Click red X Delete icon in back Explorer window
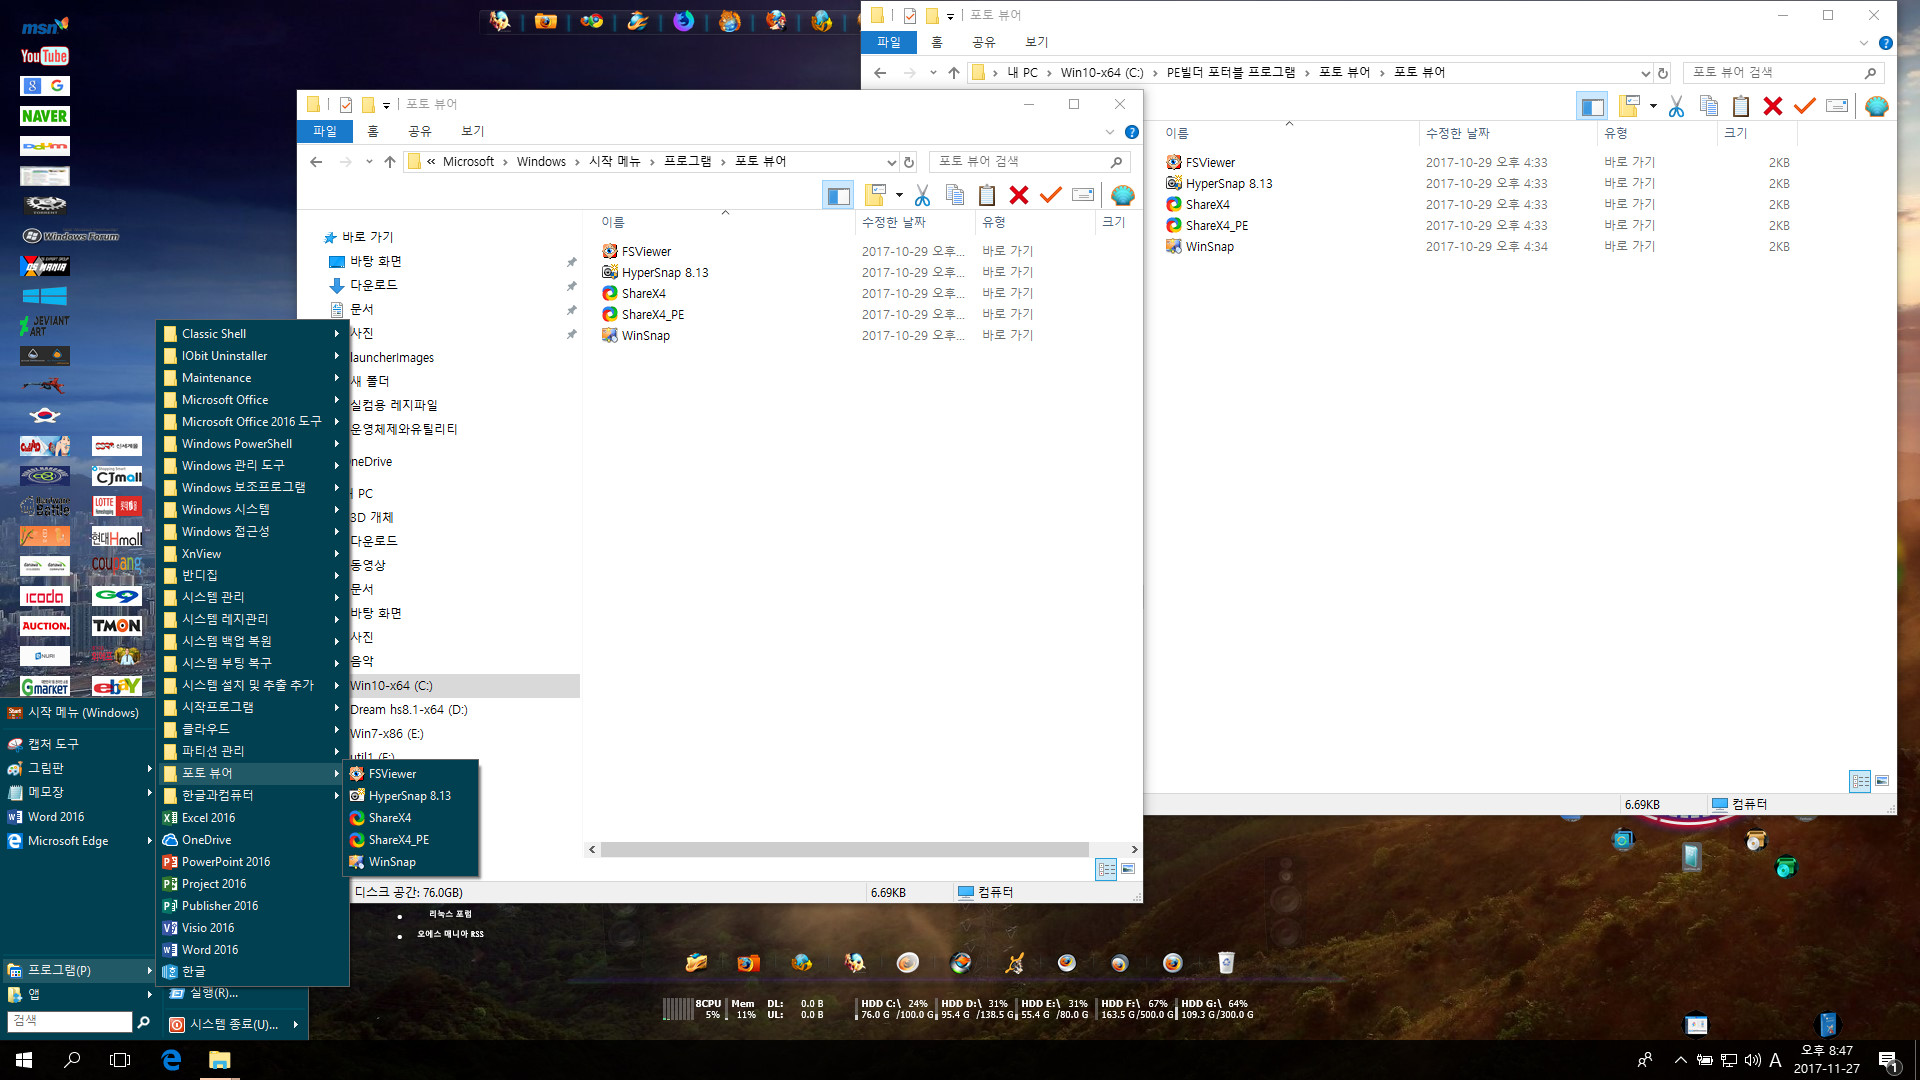The height and width of the screenshot is (1080, 1920). click(1773, 106)
